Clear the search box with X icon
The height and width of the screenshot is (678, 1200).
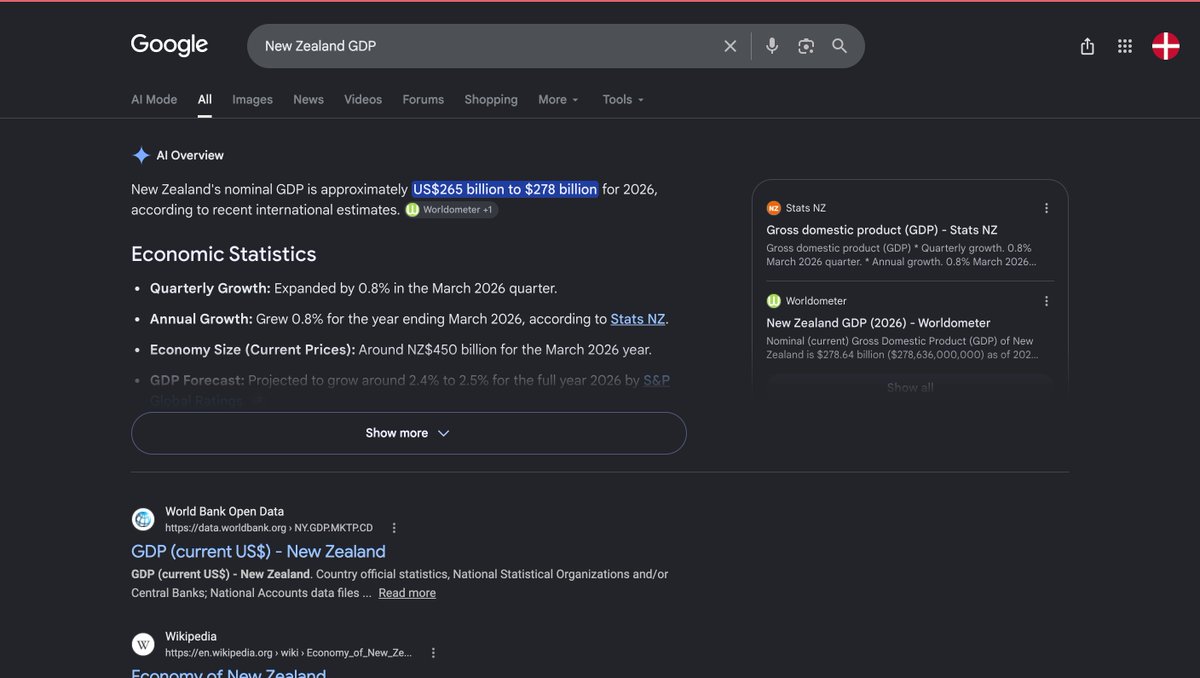click(730, 46)
